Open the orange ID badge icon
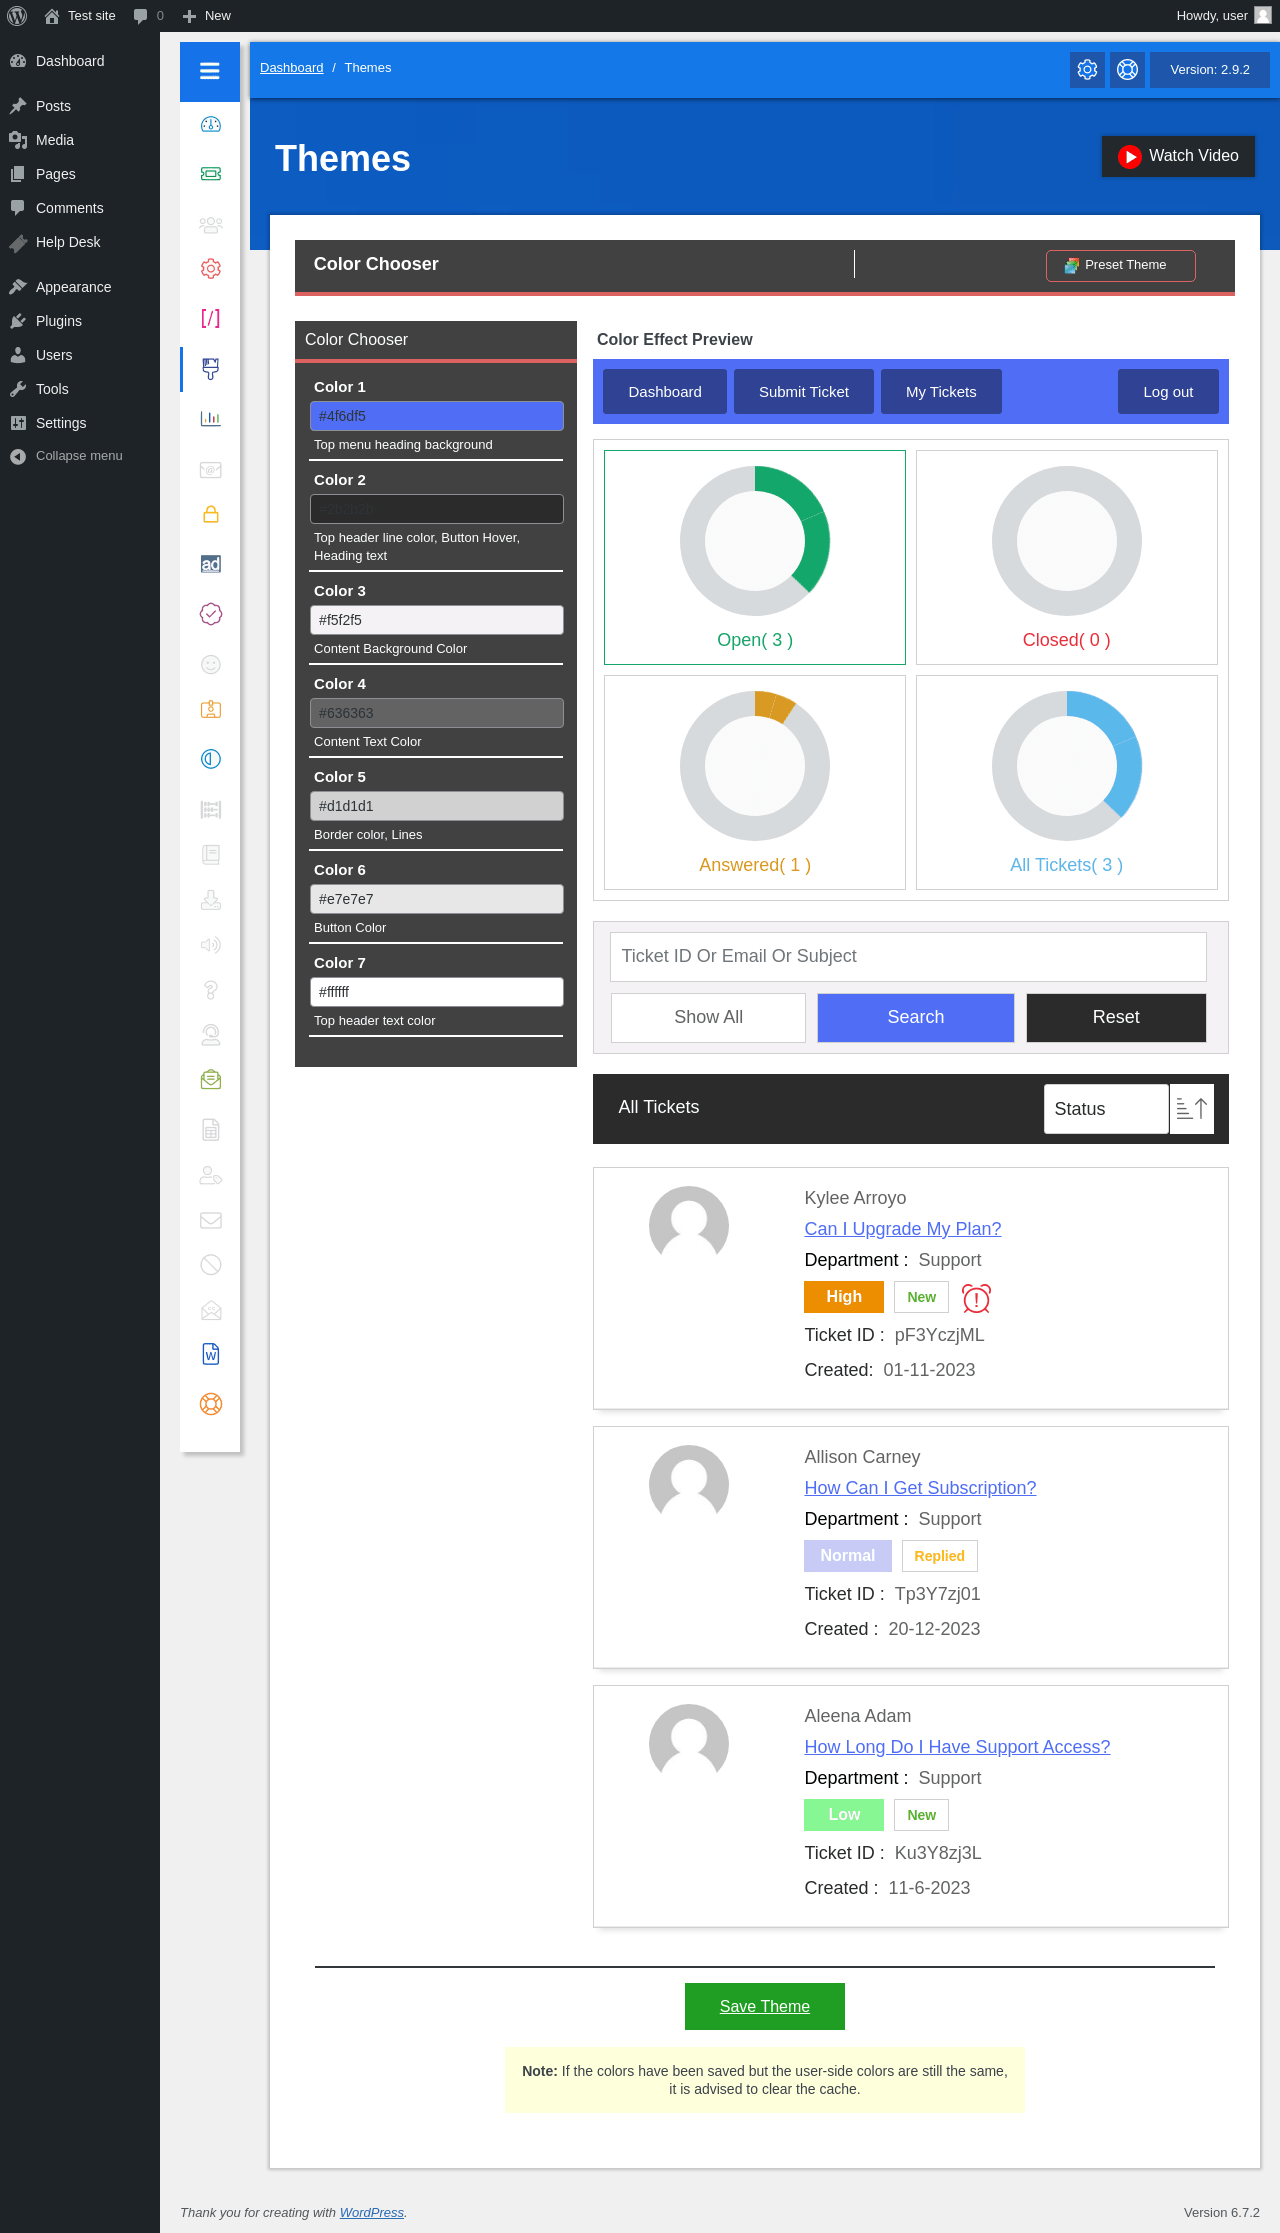 click(211, 709)
